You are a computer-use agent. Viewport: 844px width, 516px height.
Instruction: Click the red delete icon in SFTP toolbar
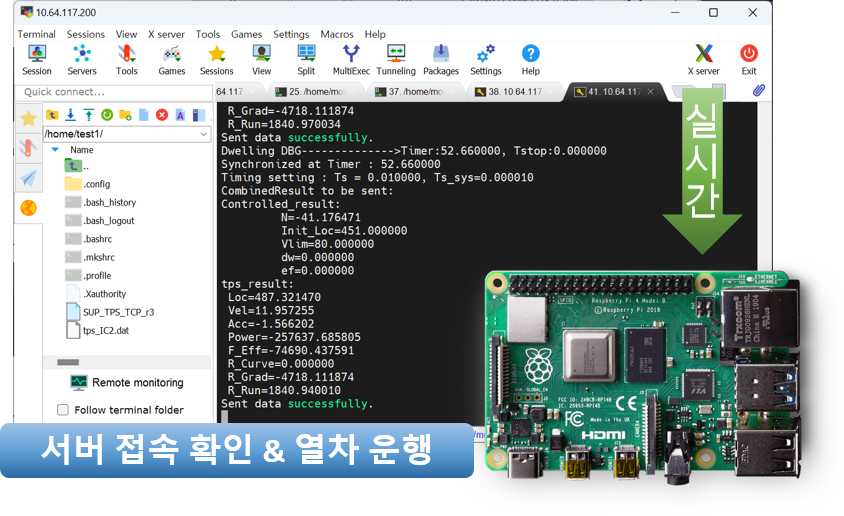click(x=162, y=115)
